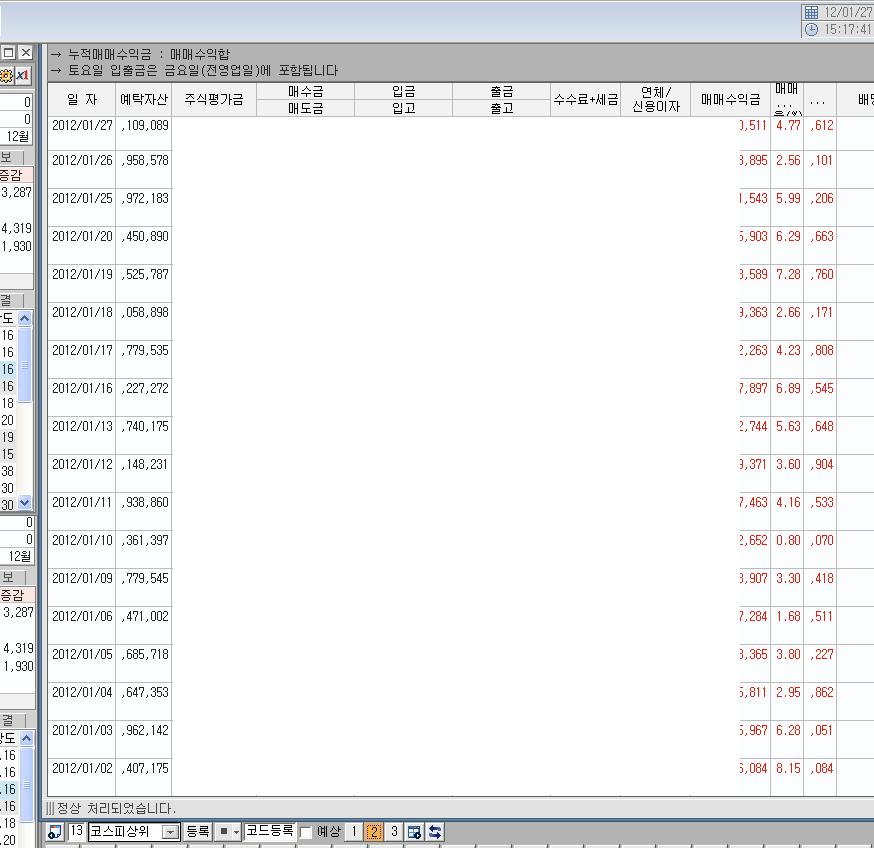The width and height of the screenshot is (874, 848).
Task: Click the clock icon next to 15:17:41
Action: (812, 29)
